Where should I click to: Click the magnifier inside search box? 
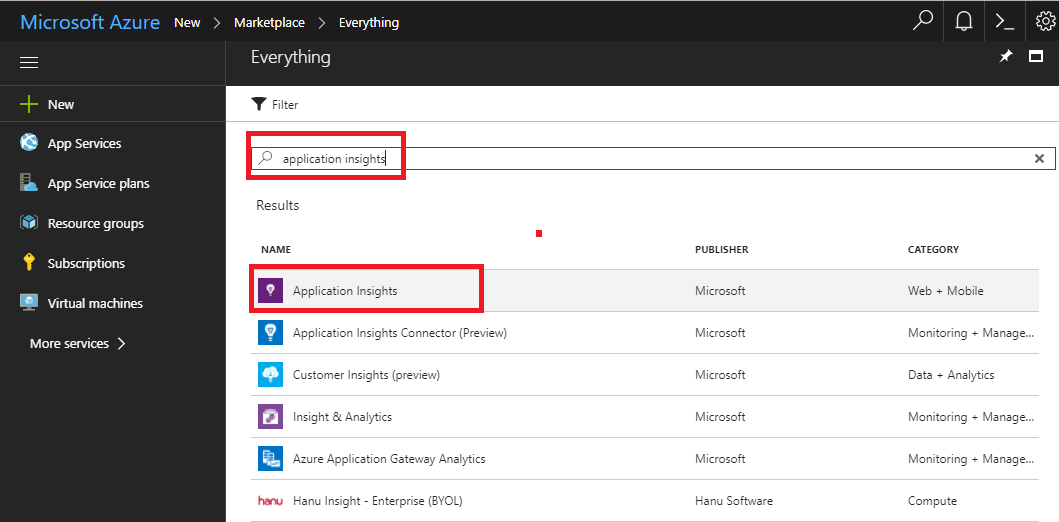pyautogui.click(x=265, y=159)
